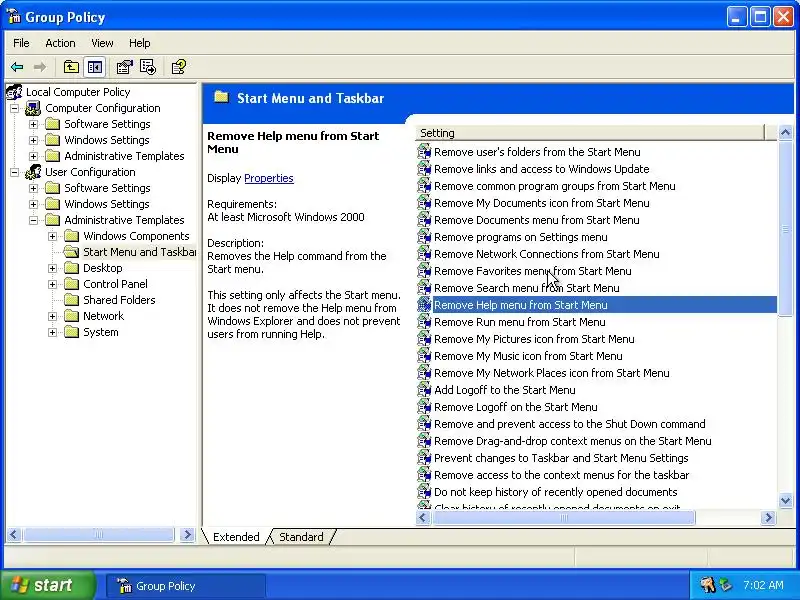
Task: Click the tree pane scroll right arrow
Action: [187, 534]
